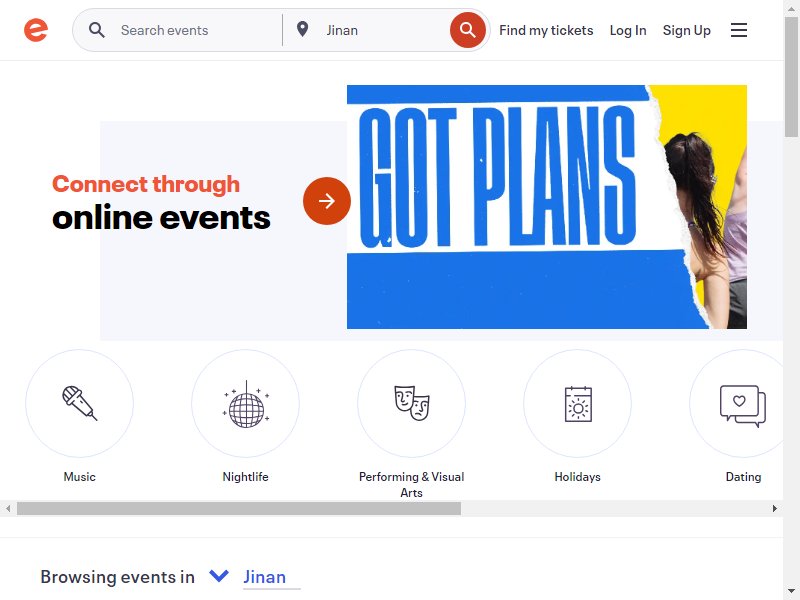Click the Search events input field
Image resolution: width=800 pixels, height=600 pixels.
pos(196,30)
